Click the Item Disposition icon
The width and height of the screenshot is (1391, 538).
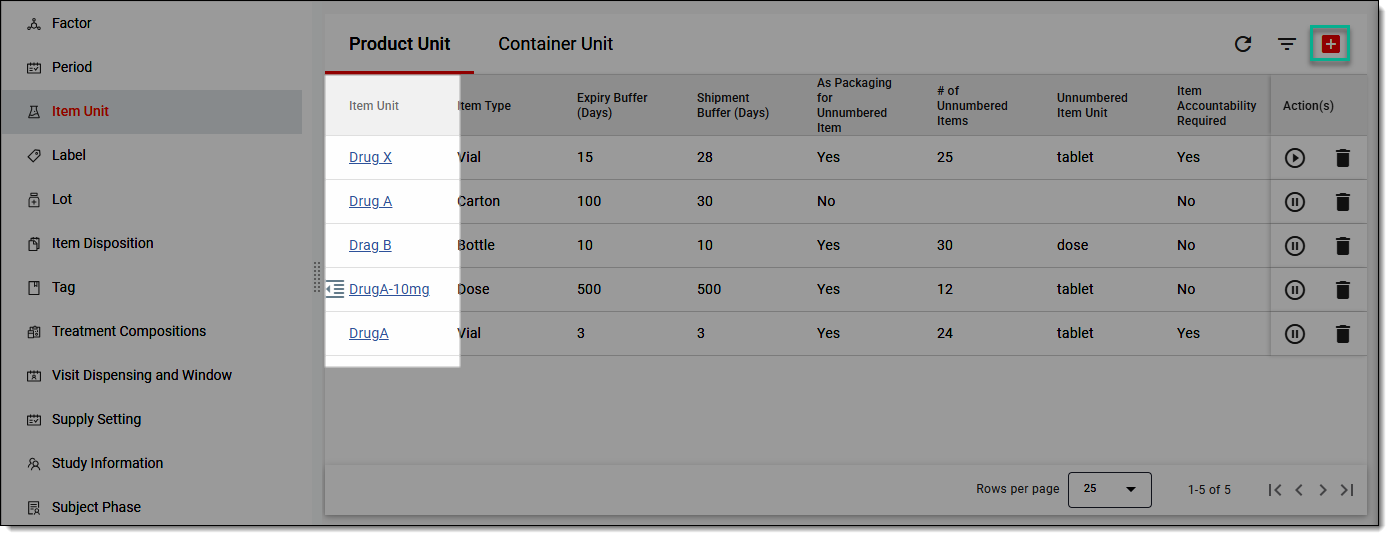click(34, 243)
